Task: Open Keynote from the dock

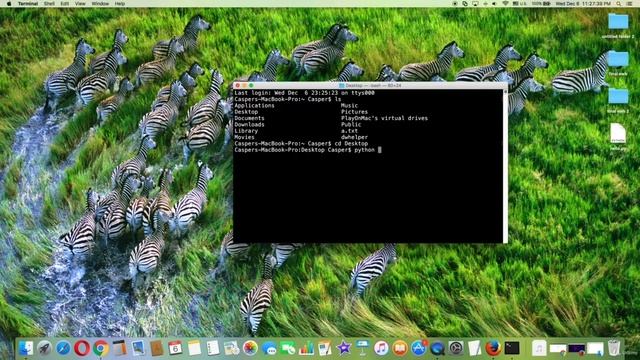Action: point(362,348)
